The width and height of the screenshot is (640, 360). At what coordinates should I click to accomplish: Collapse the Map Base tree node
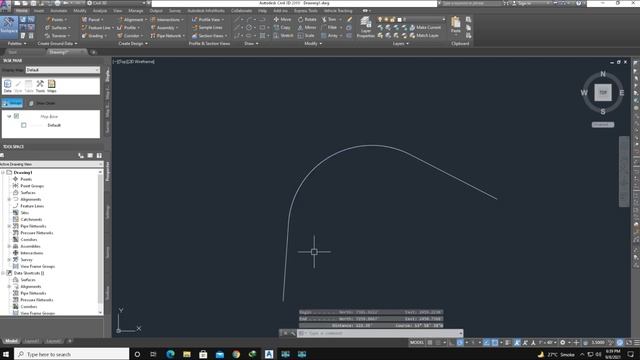9,116
